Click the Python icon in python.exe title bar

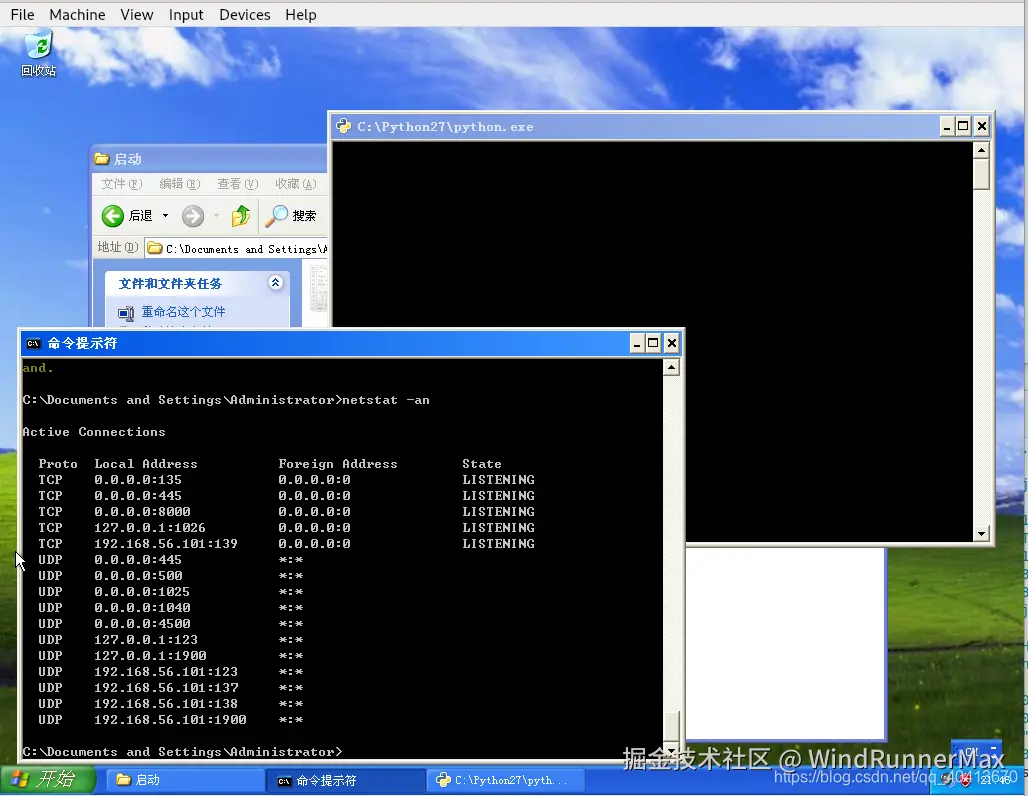(344, 126)
